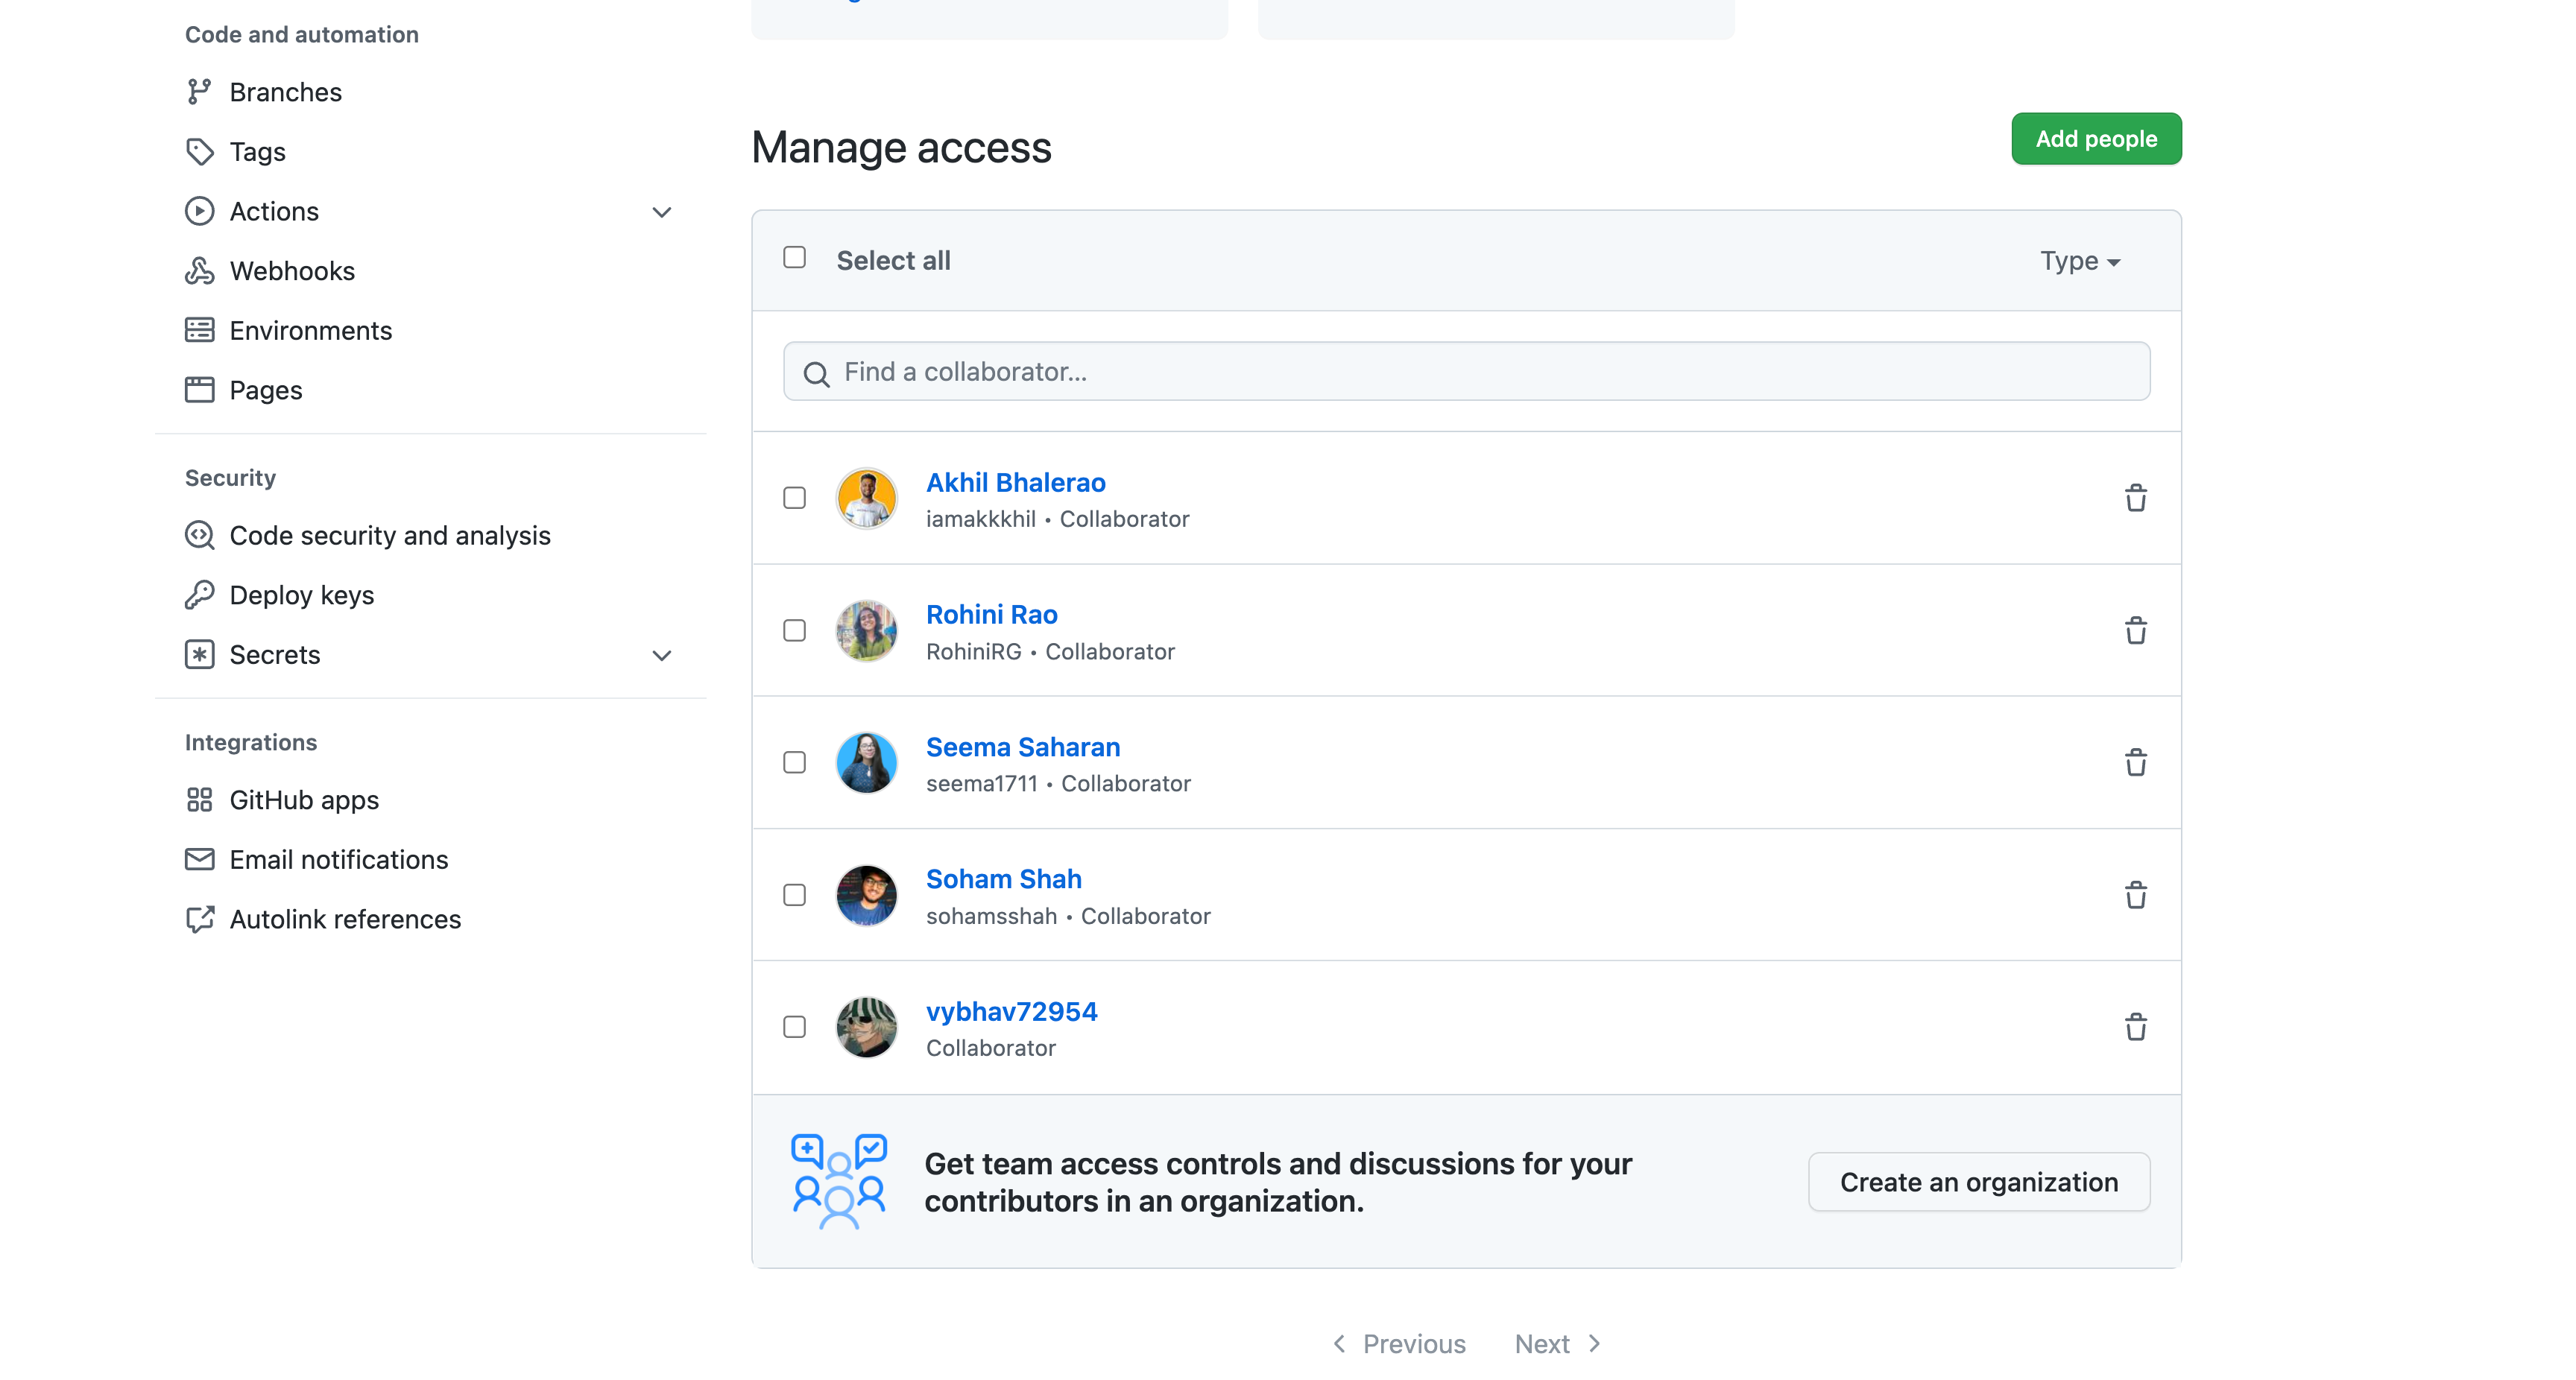Click the Deploy keys key icon

point(199,595)
